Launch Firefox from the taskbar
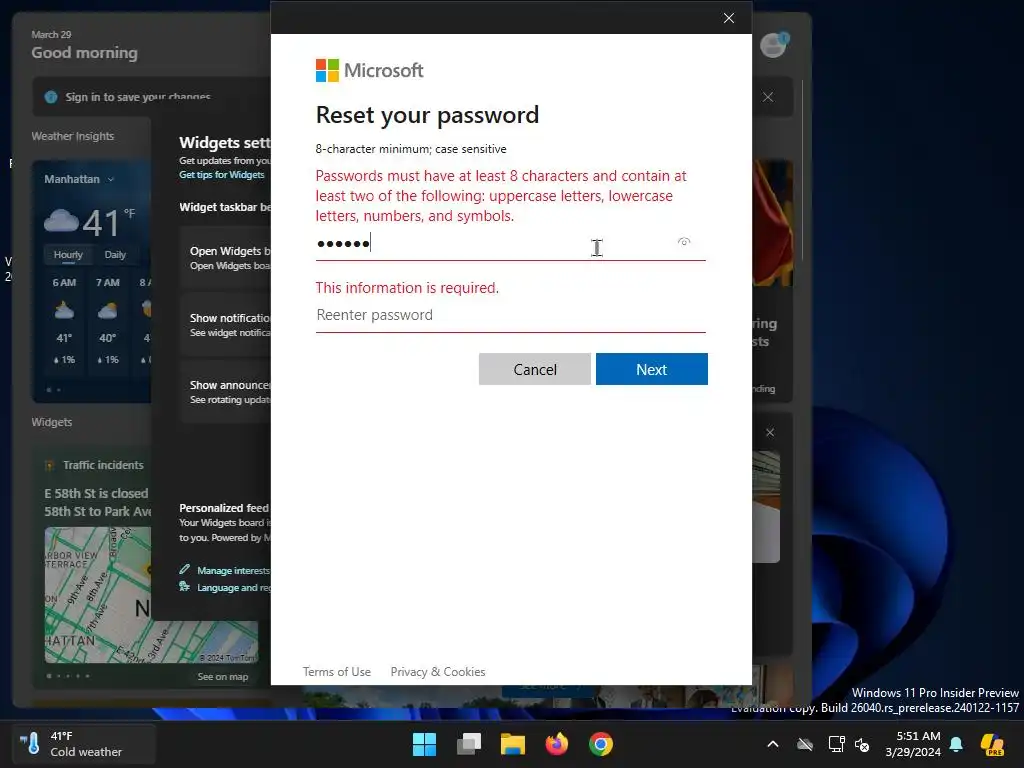Viewport: 1024px width, 768px height. (x=557, y=744)
